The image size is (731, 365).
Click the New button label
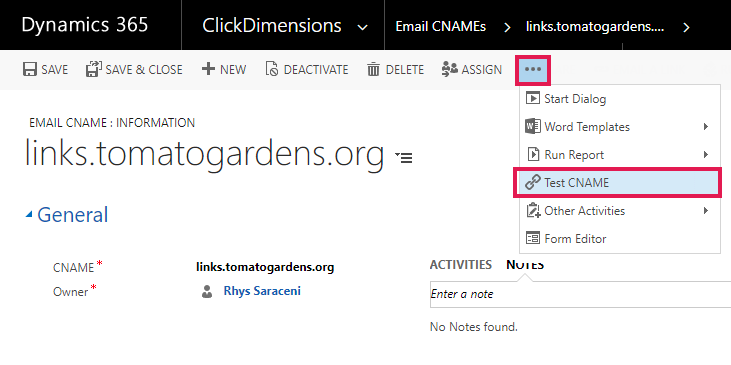click(233, 70)
